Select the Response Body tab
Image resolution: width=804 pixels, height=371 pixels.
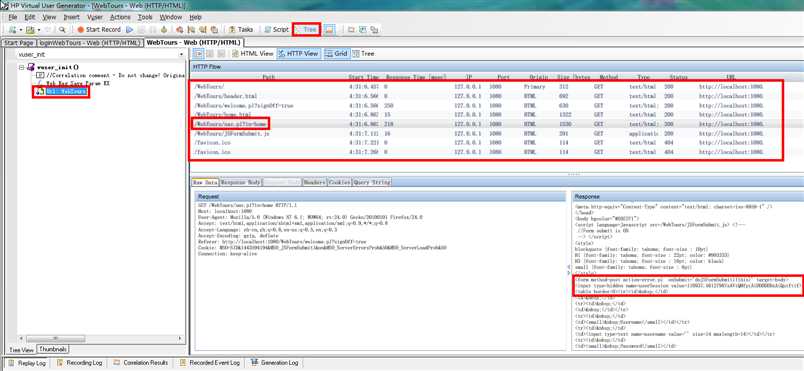pos(240,182)
